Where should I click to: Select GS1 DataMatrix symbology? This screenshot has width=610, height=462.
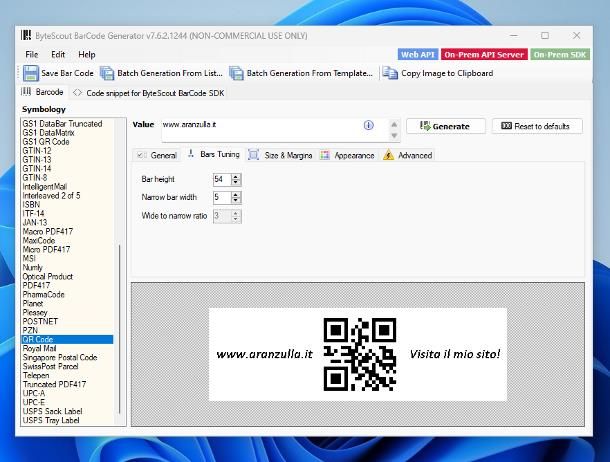tap(48, 133)
